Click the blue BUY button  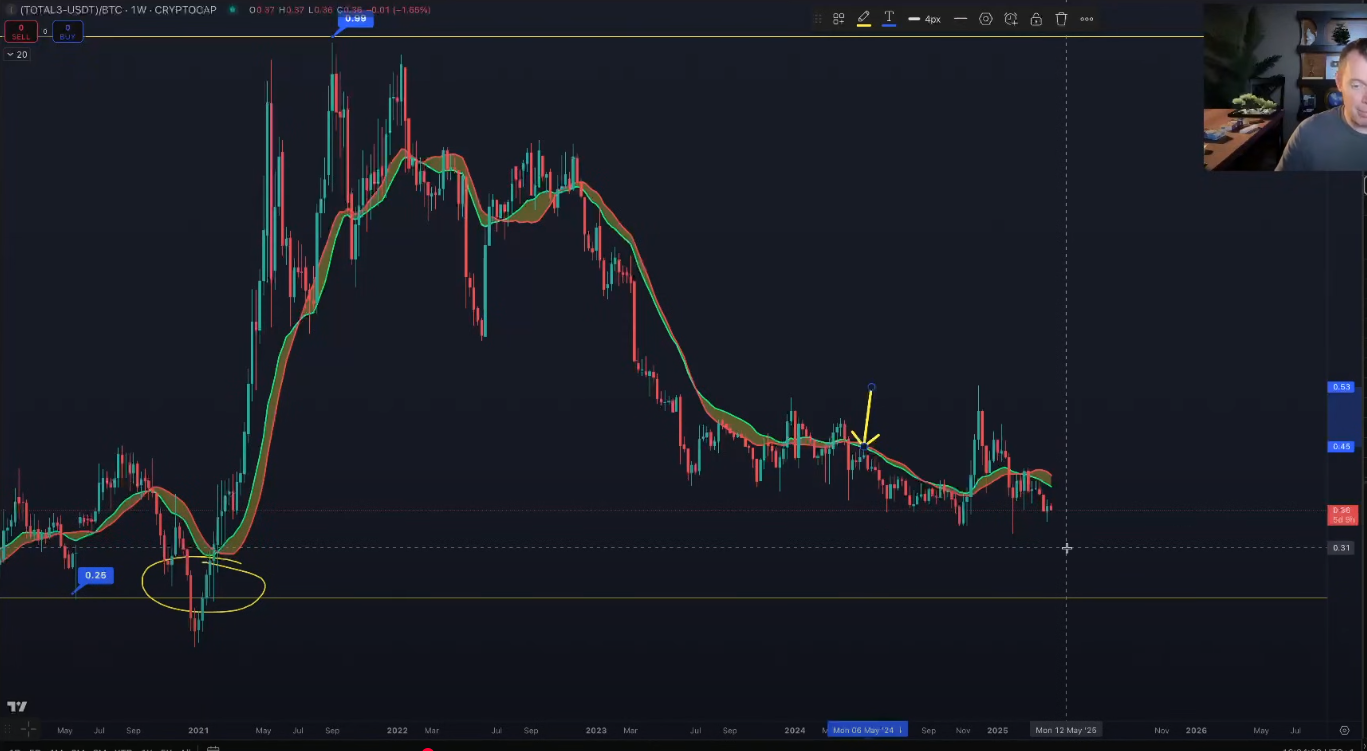67,32
